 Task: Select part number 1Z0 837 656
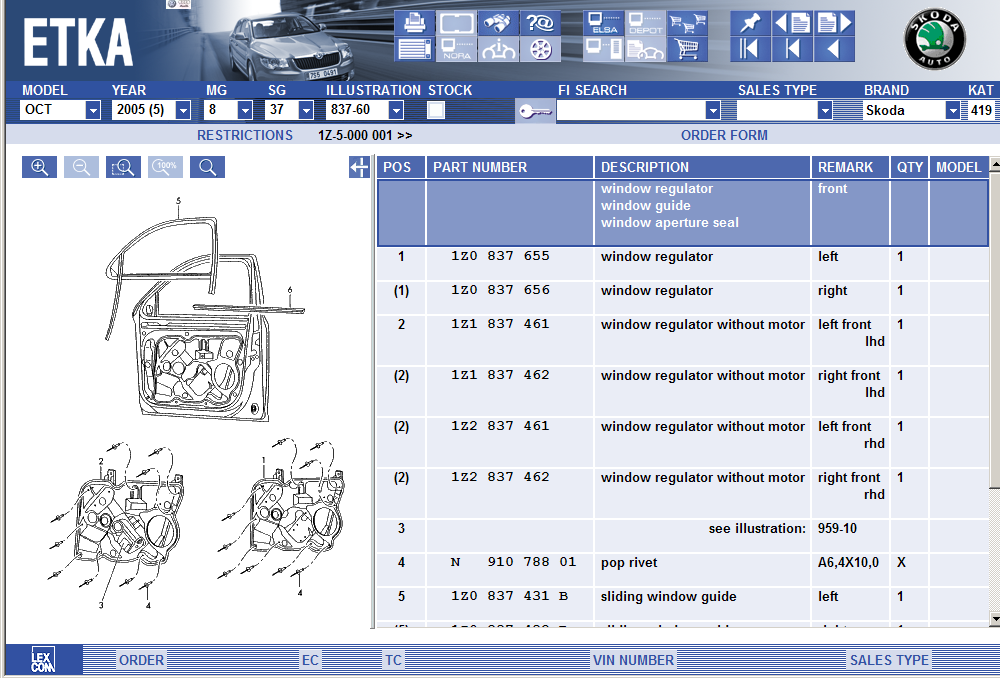pos(500,290)
